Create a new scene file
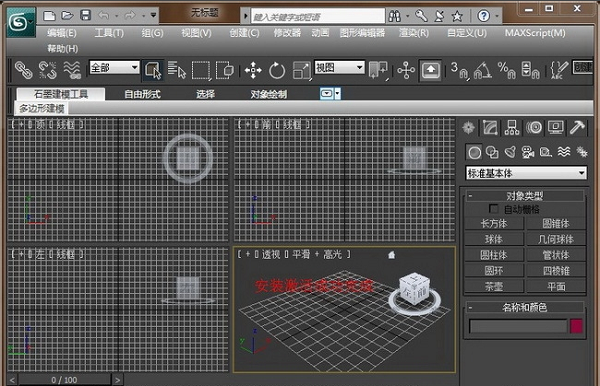 (x=49, y=15)
